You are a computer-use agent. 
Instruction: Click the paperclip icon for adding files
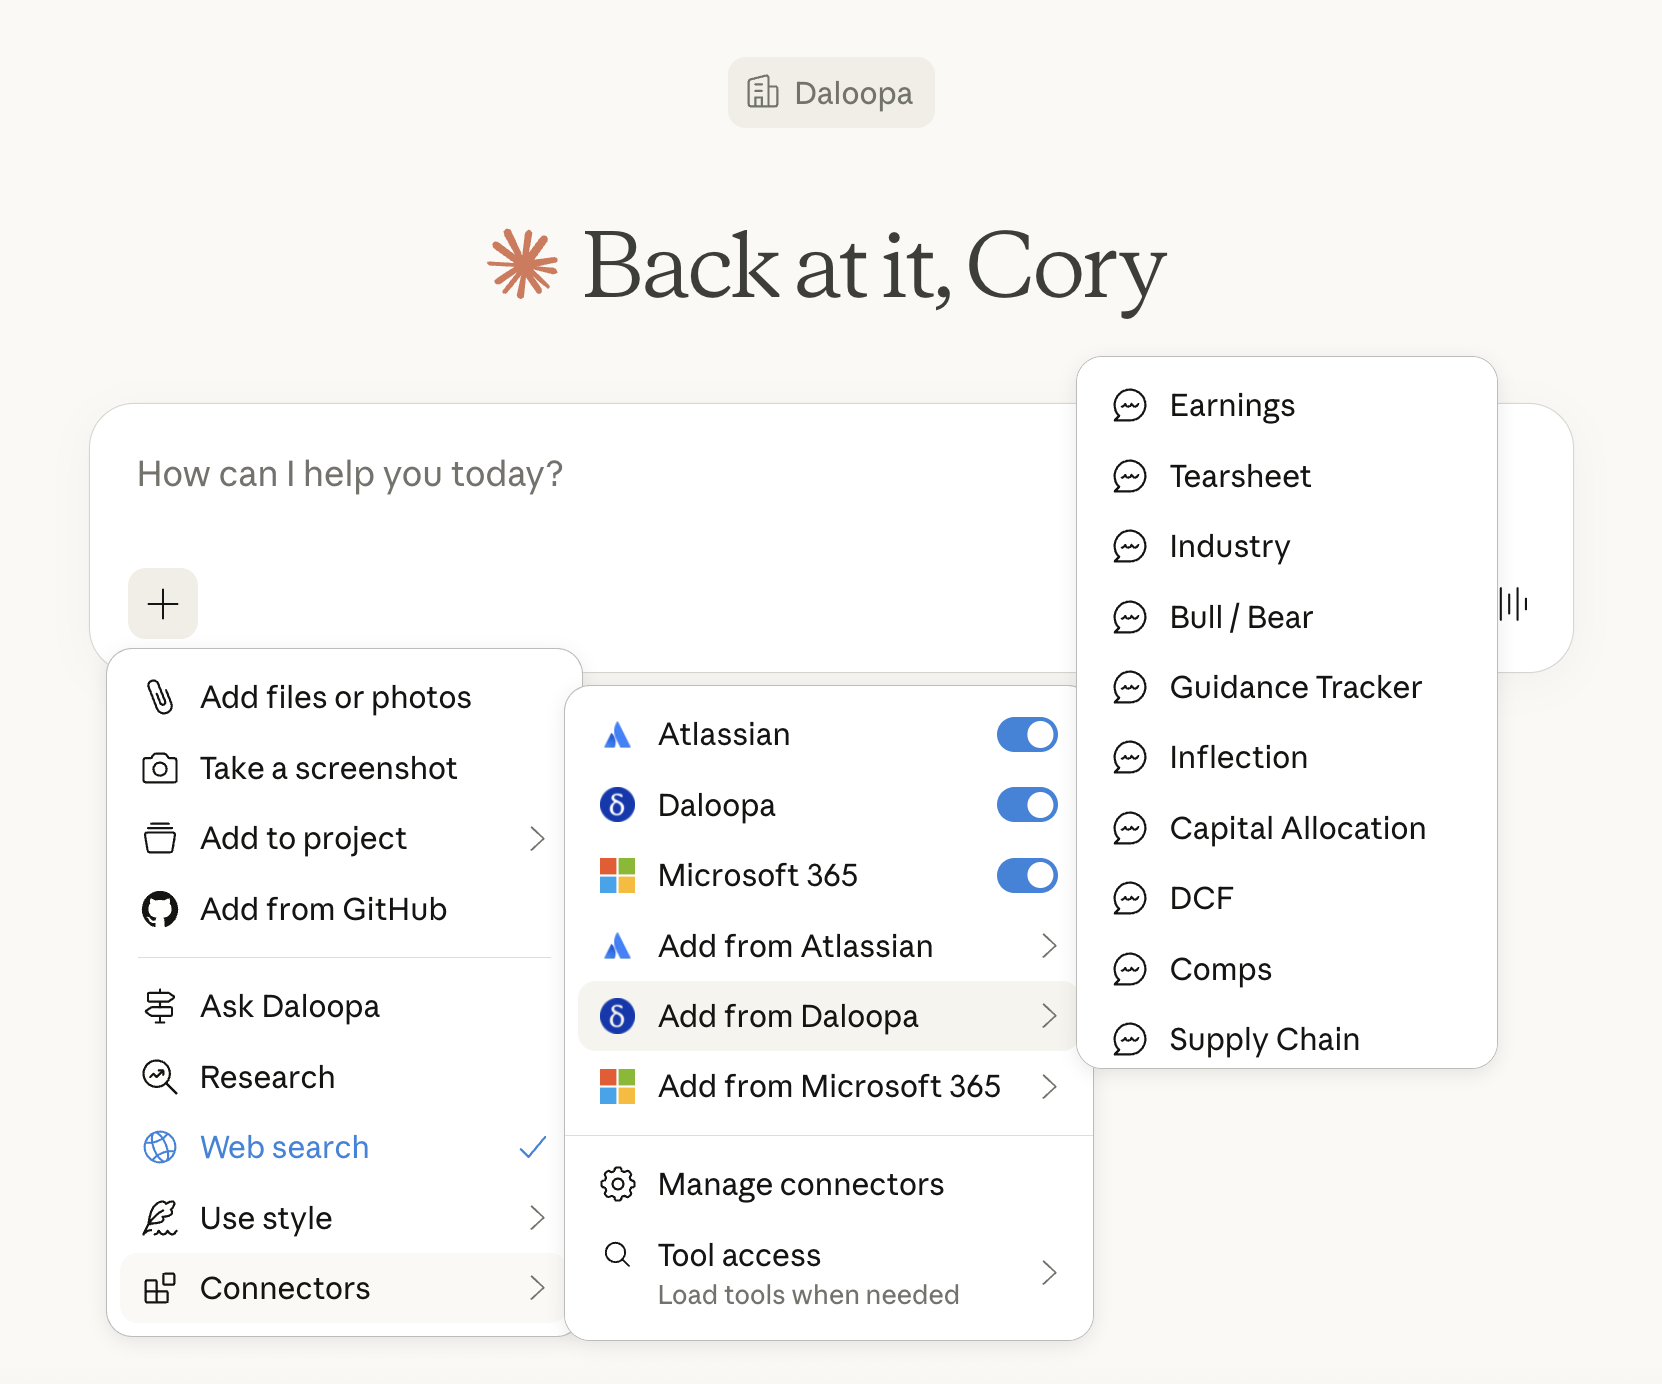pos(160,697)
